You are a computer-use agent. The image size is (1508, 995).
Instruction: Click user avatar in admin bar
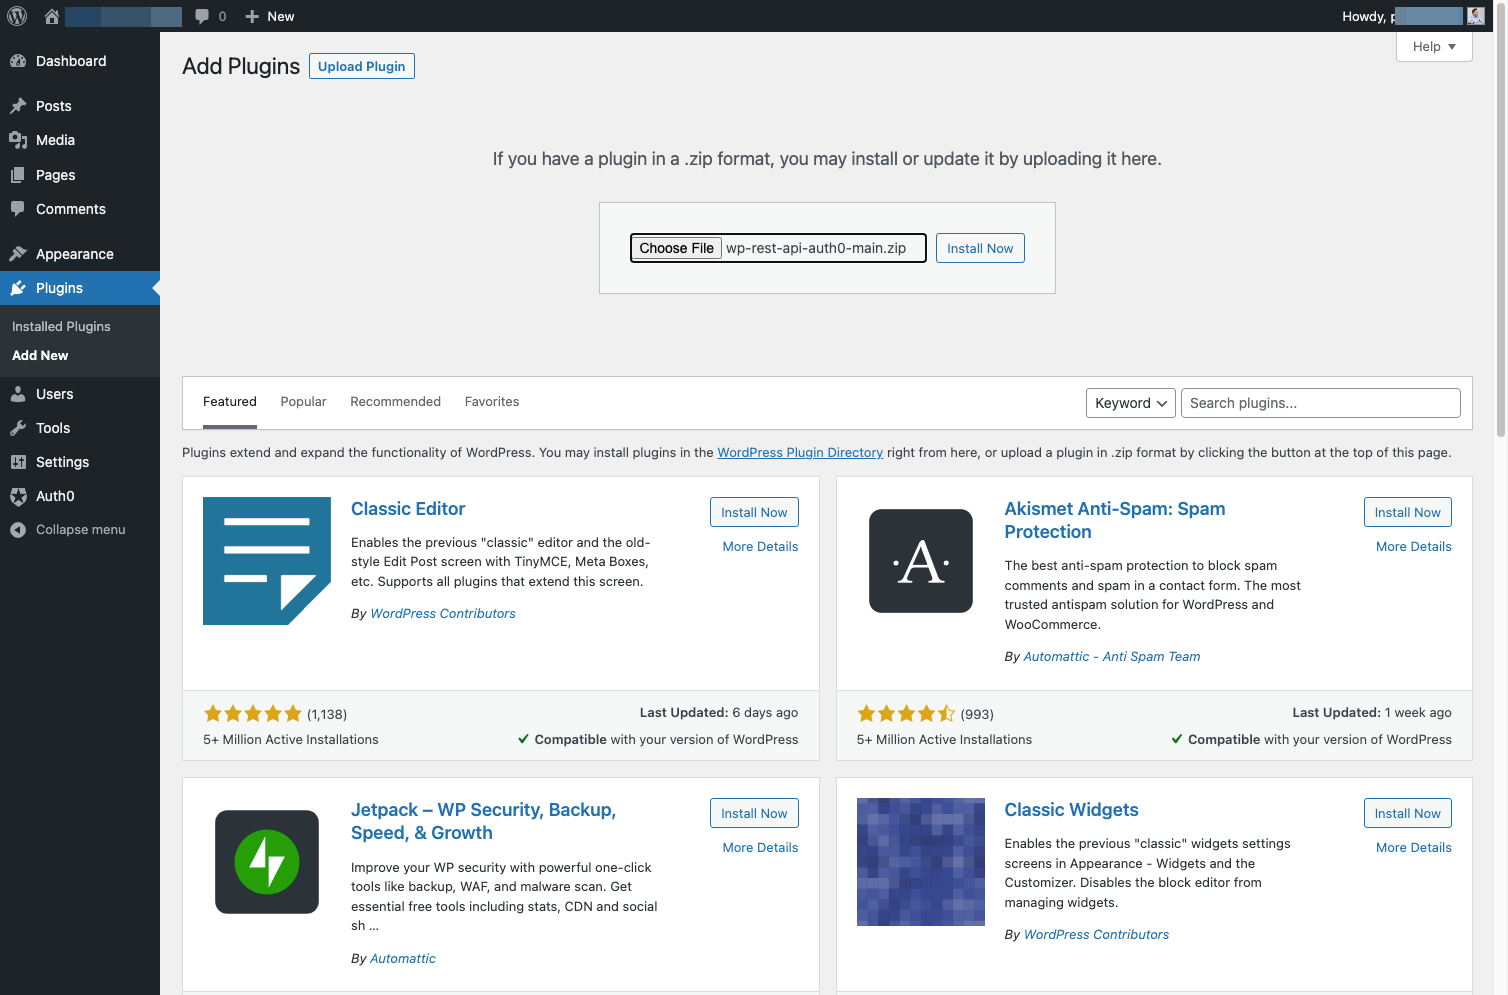tap(1475, 16)
